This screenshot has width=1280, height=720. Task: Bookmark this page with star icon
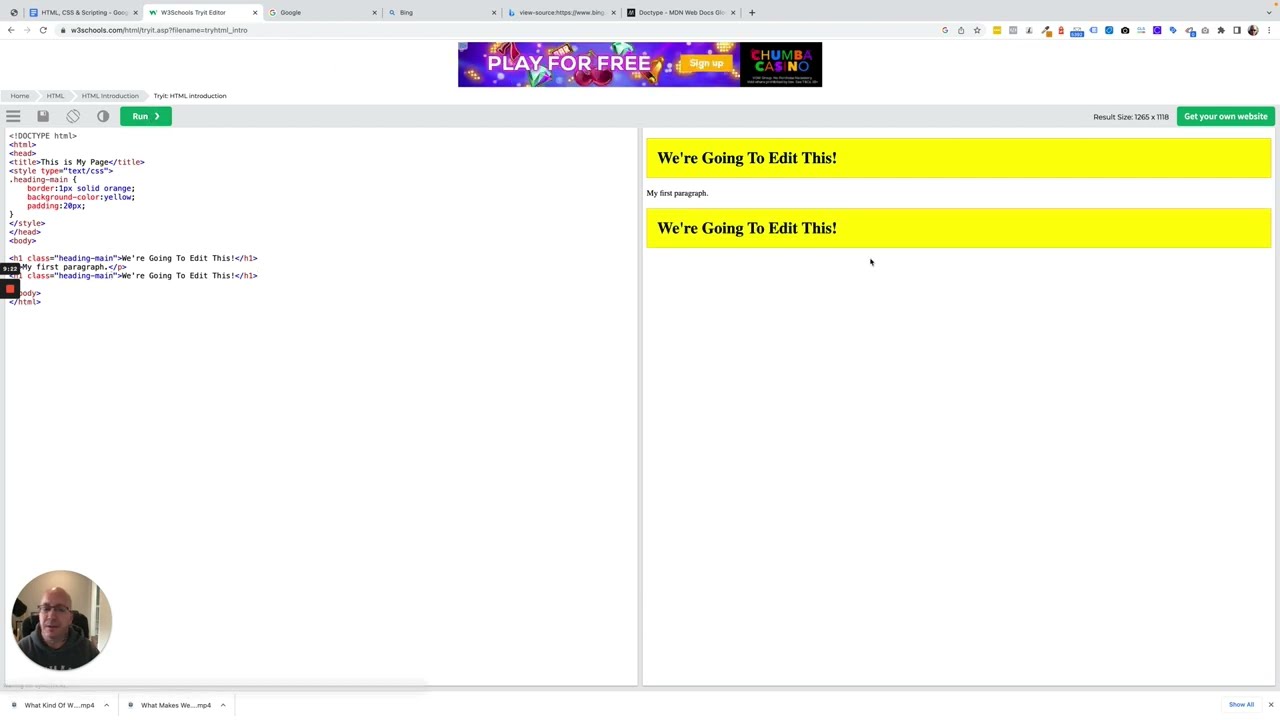(977, 30)
